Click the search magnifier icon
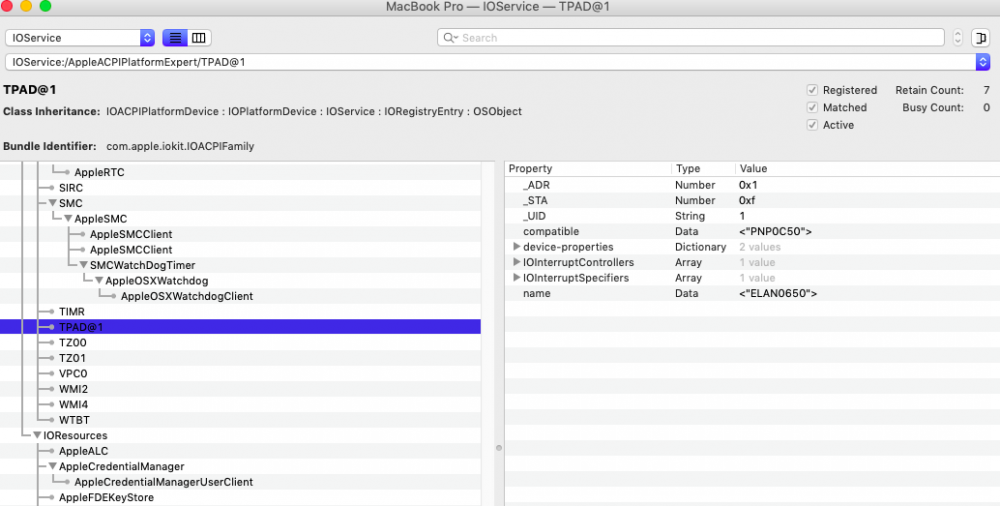Screen dimensions: 1000x506 tap(450, 38)
